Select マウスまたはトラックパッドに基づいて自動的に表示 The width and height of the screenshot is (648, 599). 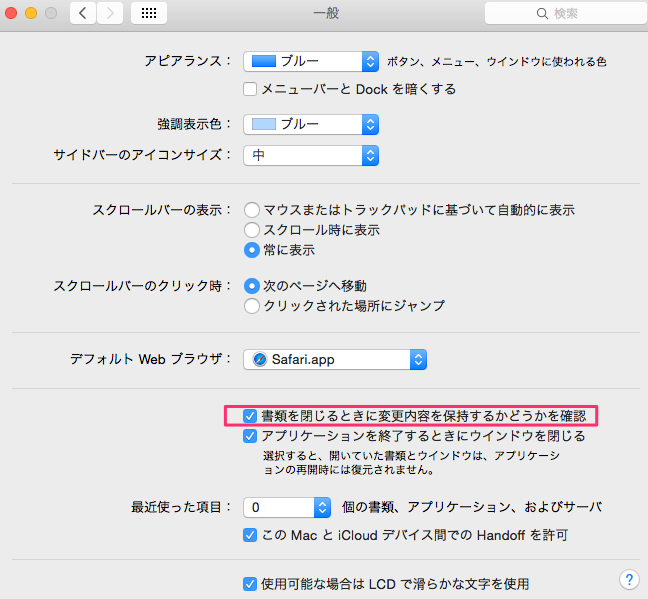point(252,210)
